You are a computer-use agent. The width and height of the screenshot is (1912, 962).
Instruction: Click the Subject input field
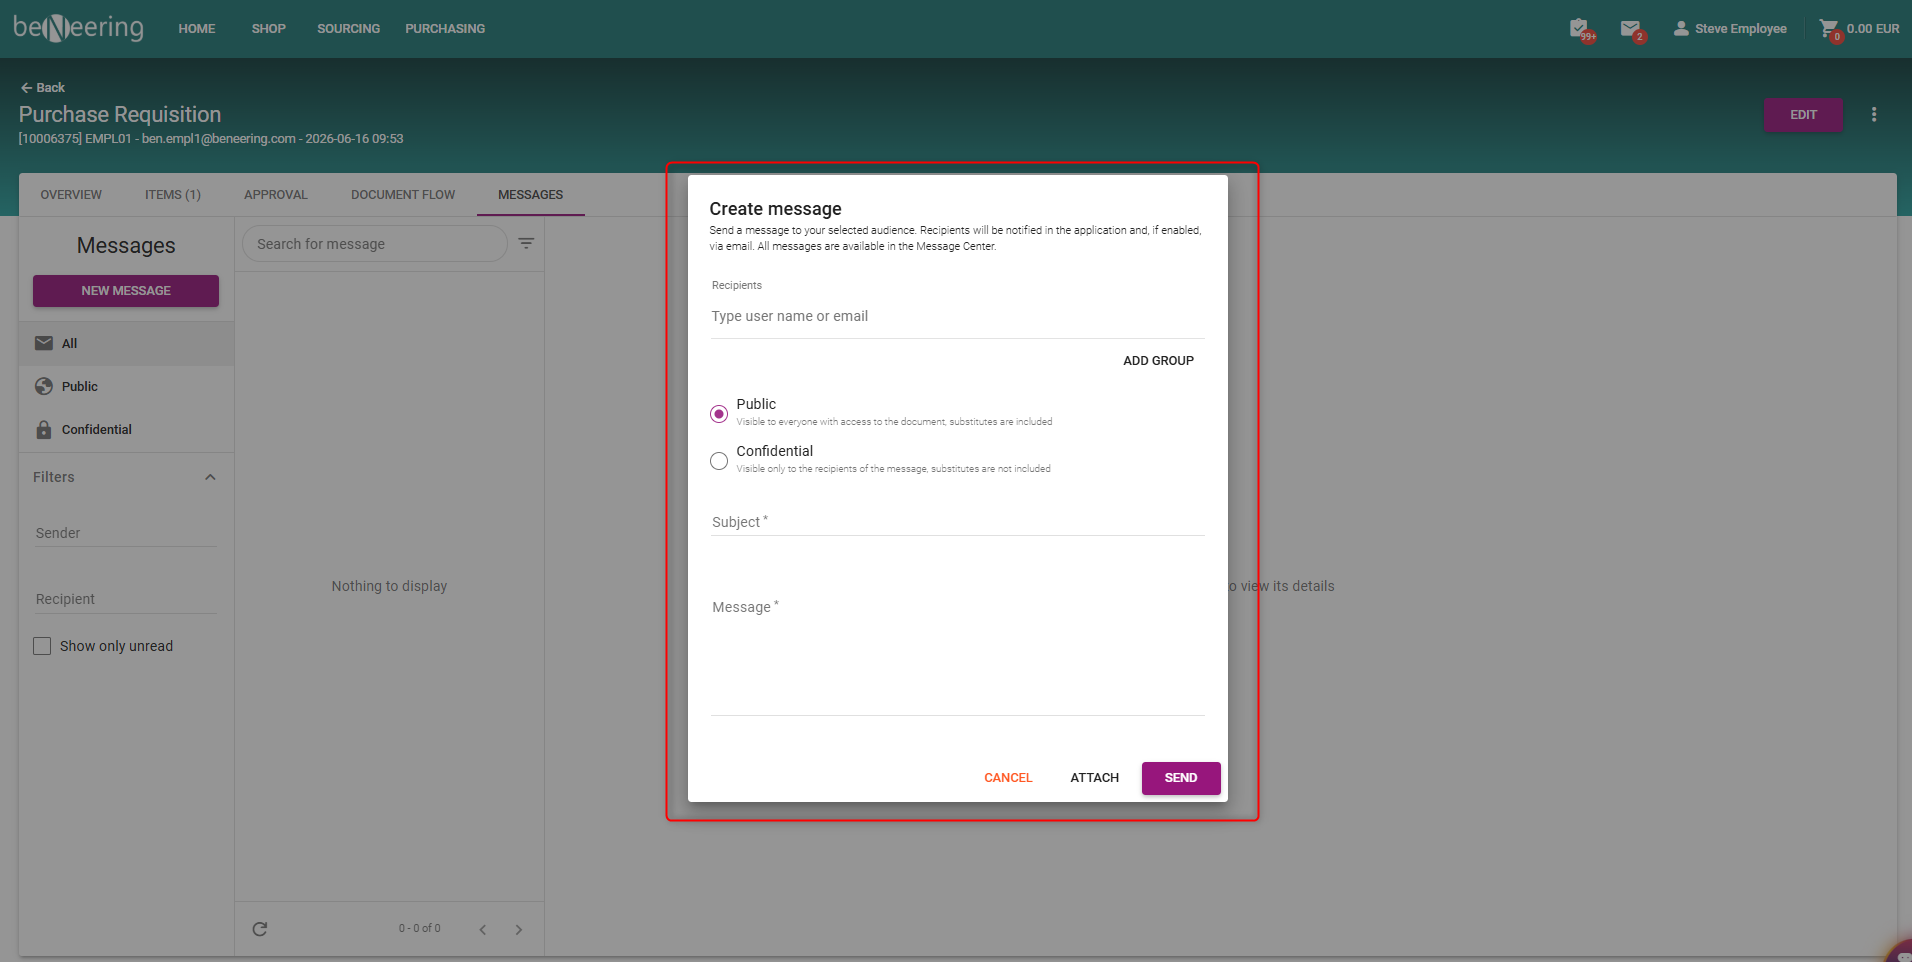[x=958, y=522]
